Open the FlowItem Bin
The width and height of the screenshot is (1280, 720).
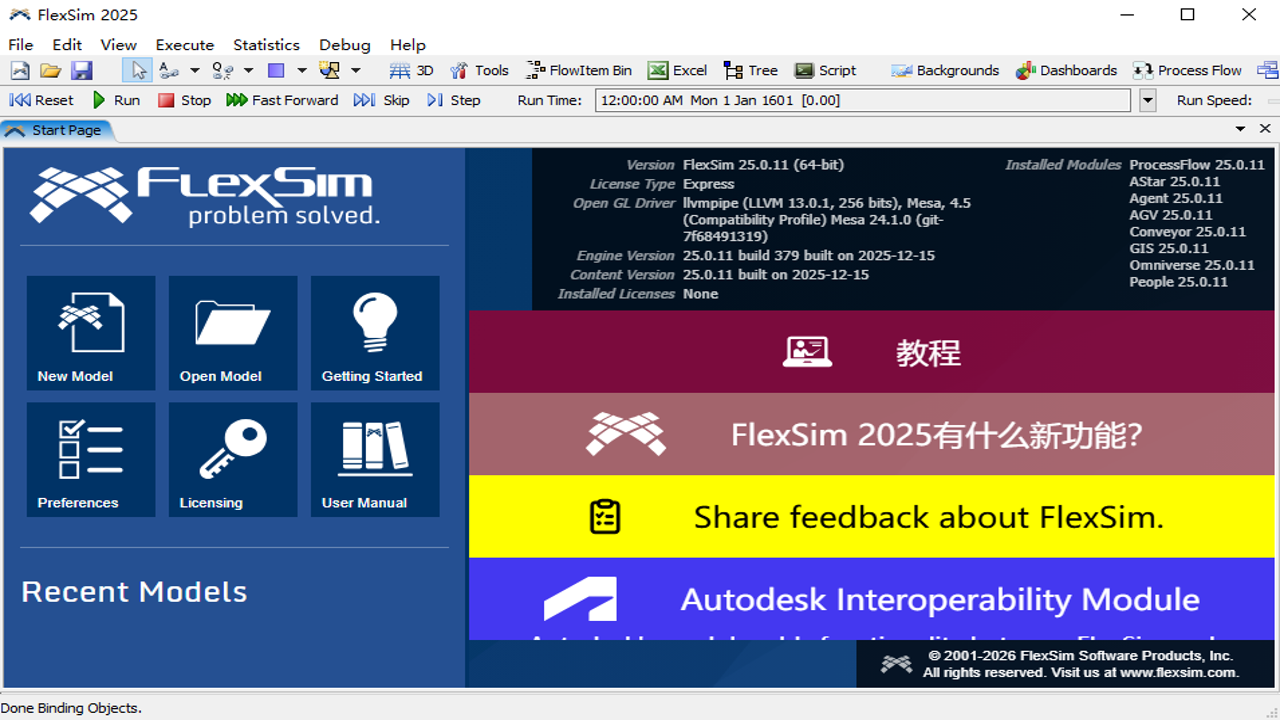click(580, 71)
